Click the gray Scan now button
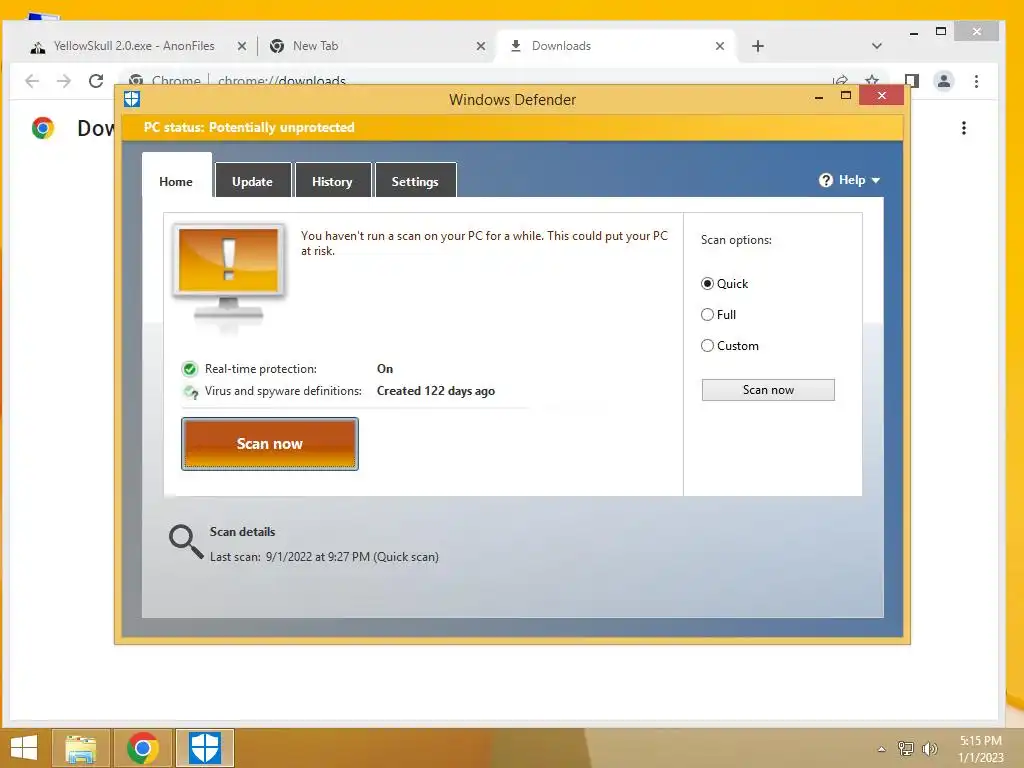Viewport: 1024px width, 768px height. [x=768, y=390]
